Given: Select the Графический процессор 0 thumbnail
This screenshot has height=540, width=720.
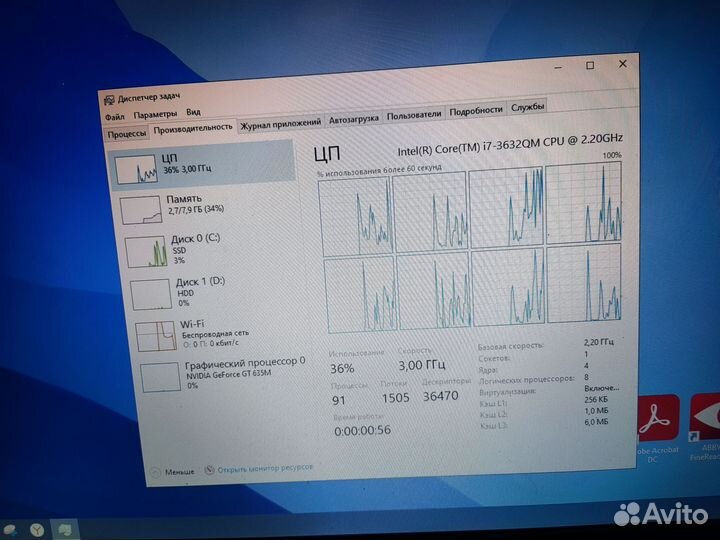Looking at the screenshot, I should [x=161, y=377].
